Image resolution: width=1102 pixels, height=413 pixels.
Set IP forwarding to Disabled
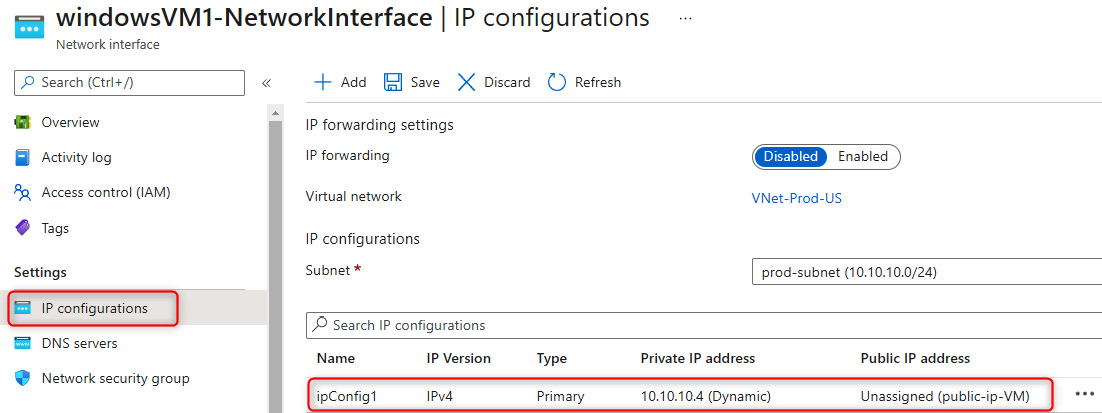(791, 157)
